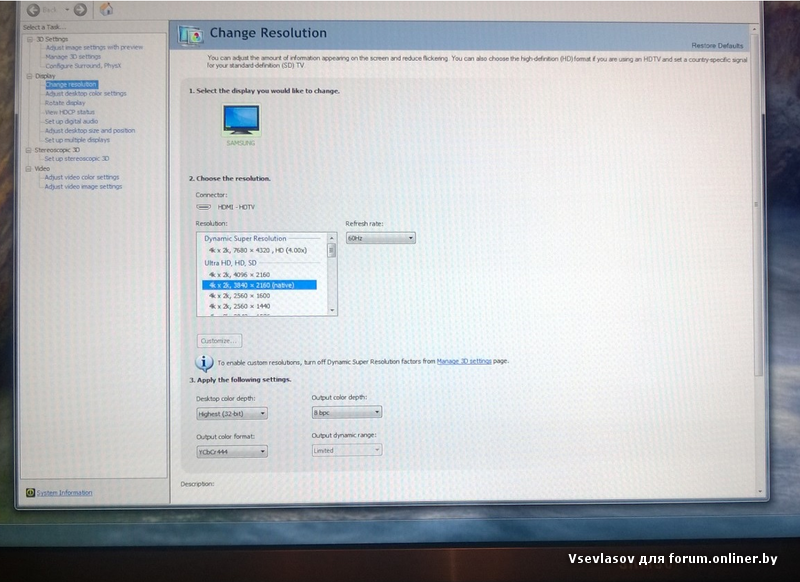Open Adjust desktop size and position
Viewport: 800px width, 582px height.
pos(90,131)
